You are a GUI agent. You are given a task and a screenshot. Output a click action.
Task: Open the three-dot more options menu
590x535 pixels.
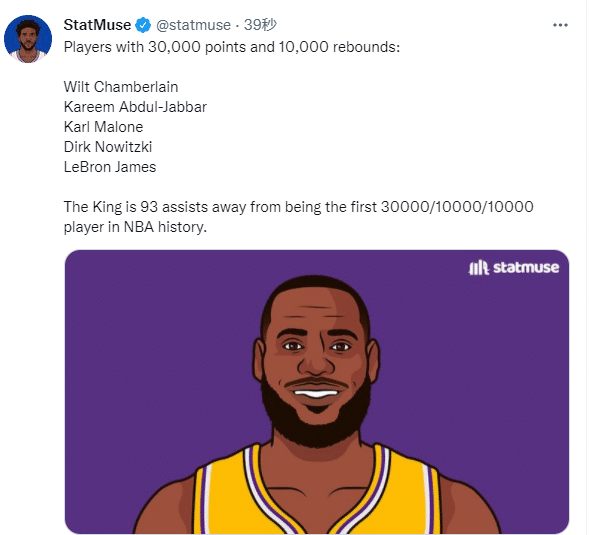tap(560, 25)
